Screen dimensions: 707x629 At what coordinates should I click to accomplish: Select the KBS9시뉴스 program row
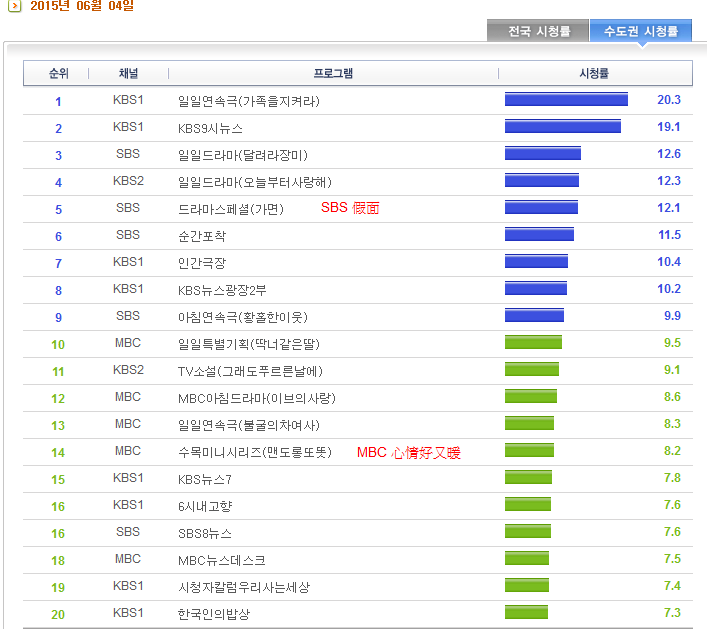pyautogui.click(x=358, y=128)
